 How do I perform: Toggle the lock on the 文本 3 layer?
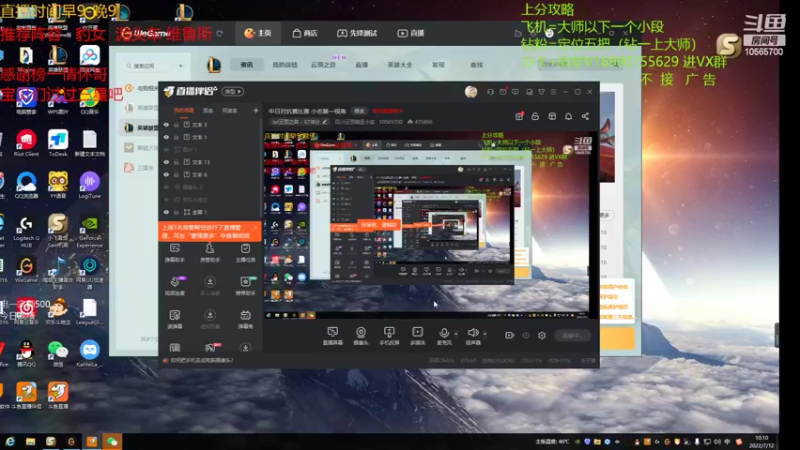(x=177, y=124)
